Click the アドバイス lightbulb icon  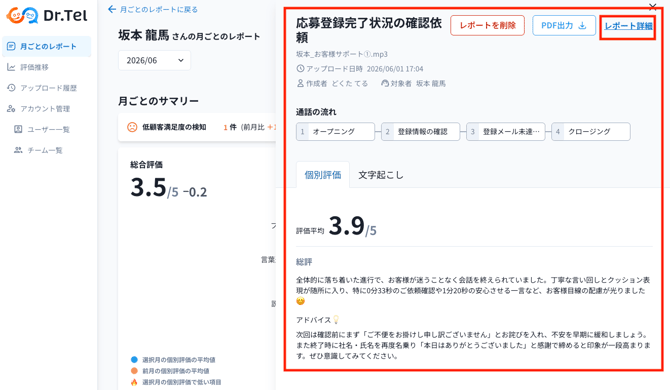[x=336, y=320]
